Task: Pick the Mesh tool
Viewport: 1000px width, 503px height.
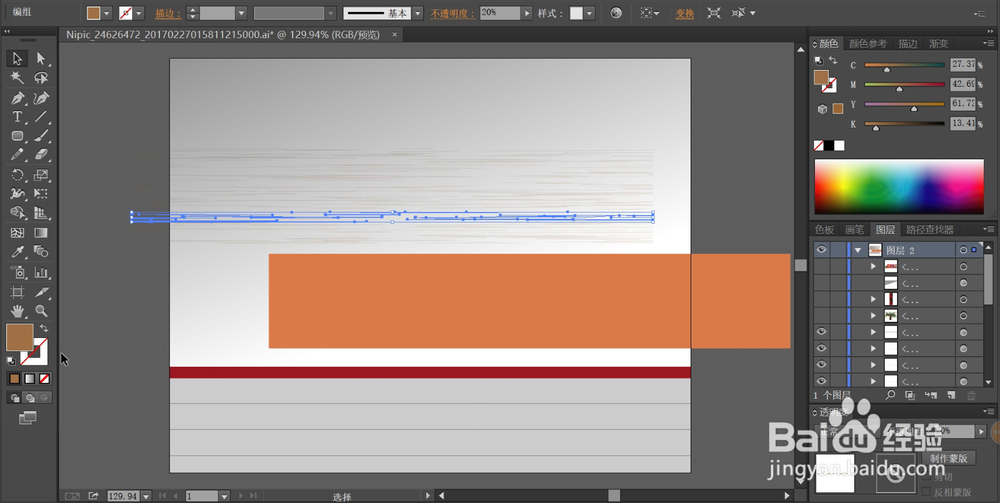Action: 17,233
